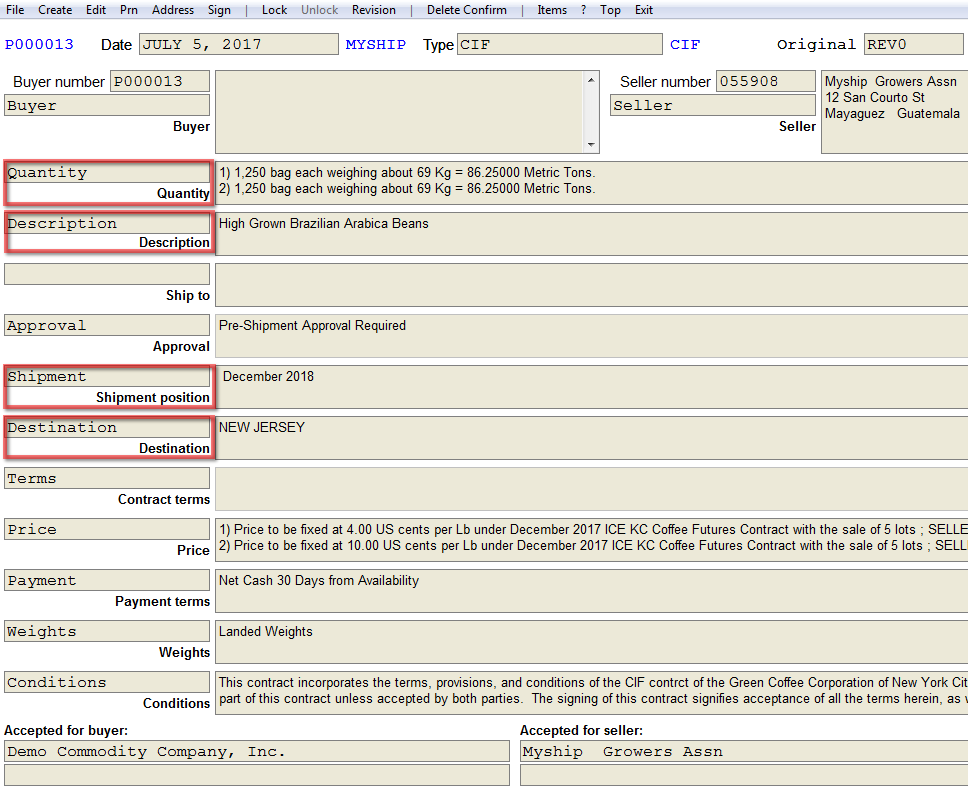Image resolution: width=968 pixels, height=790 pixels.
Task: Click the Quantity code field
Action: [107, 172]
